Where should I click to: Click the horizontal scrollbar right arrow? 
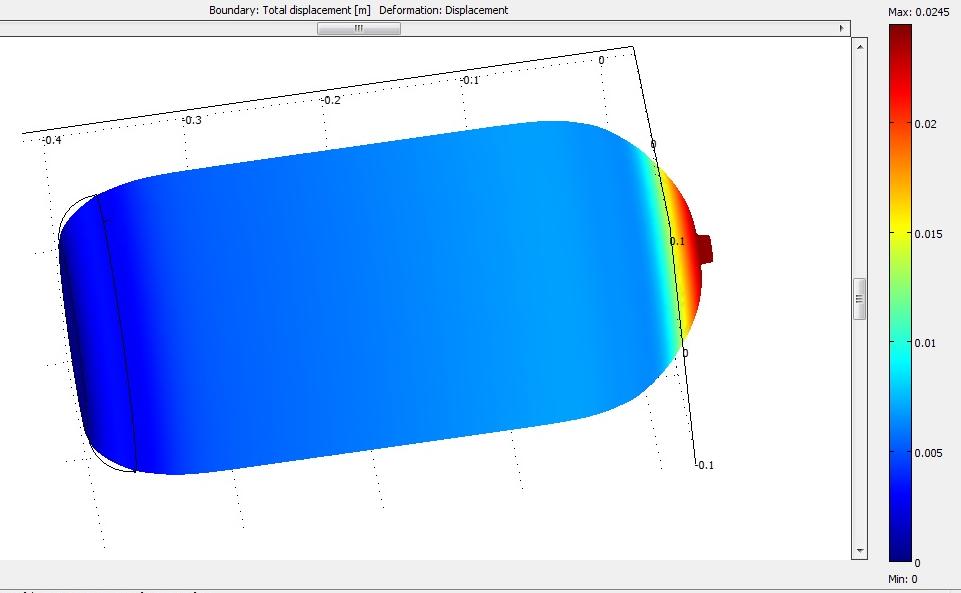point(841,28)
